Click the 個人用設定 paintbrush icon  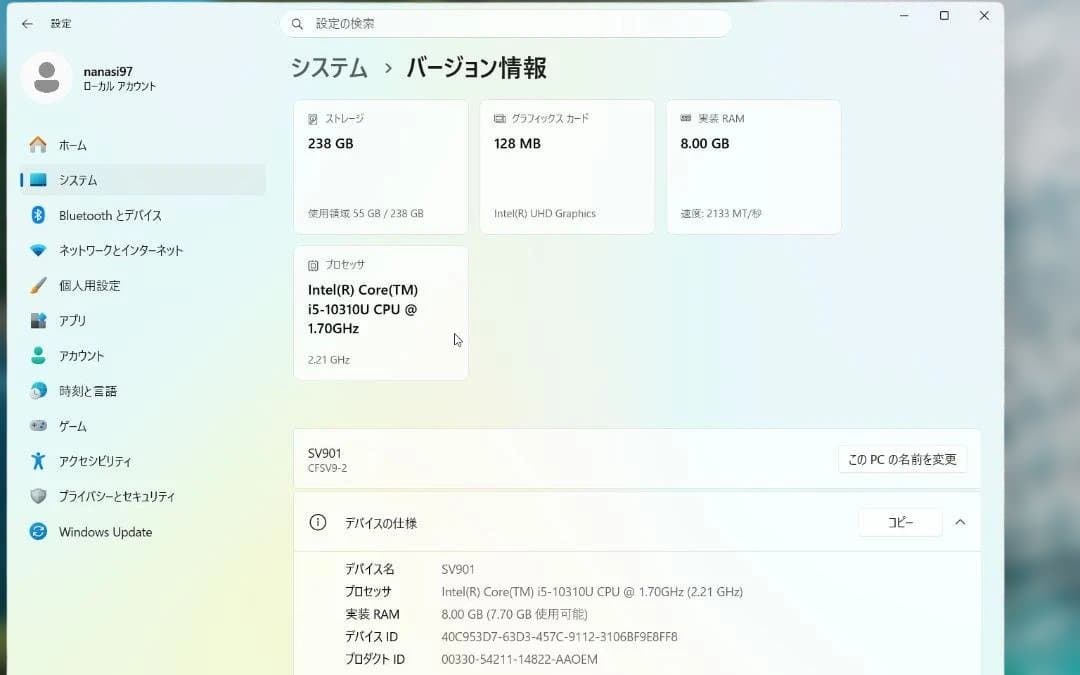click(38, 285)
